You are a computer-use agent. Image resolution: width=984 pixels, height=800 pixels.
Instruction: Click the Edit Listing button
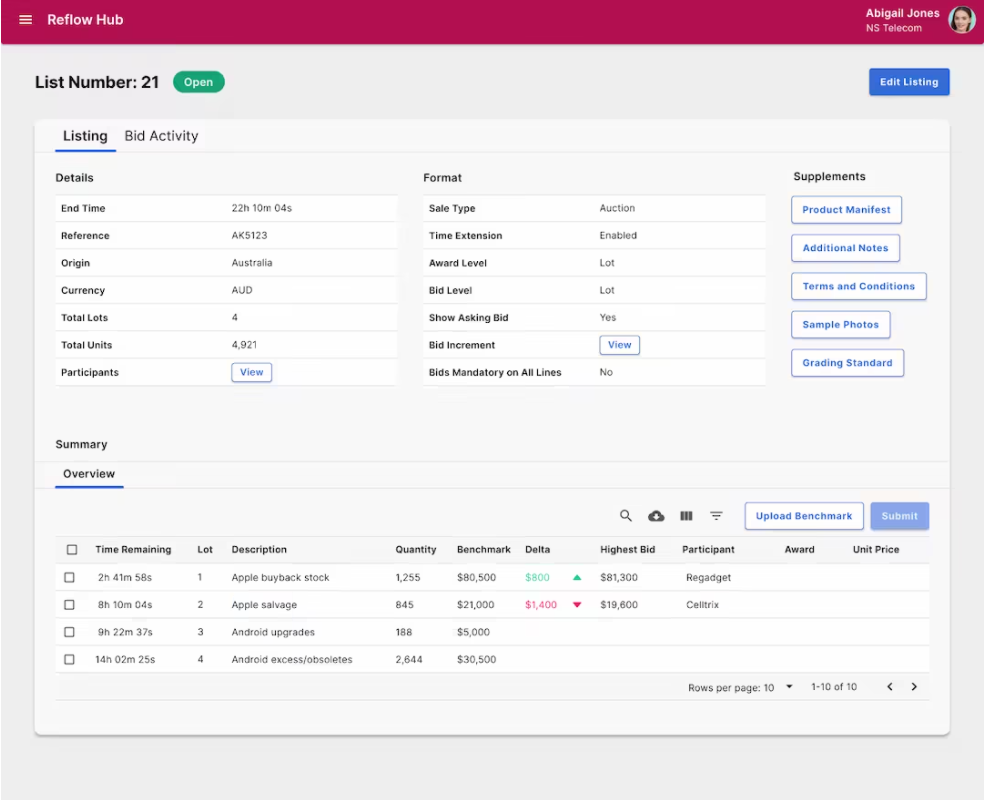point(909,82)
